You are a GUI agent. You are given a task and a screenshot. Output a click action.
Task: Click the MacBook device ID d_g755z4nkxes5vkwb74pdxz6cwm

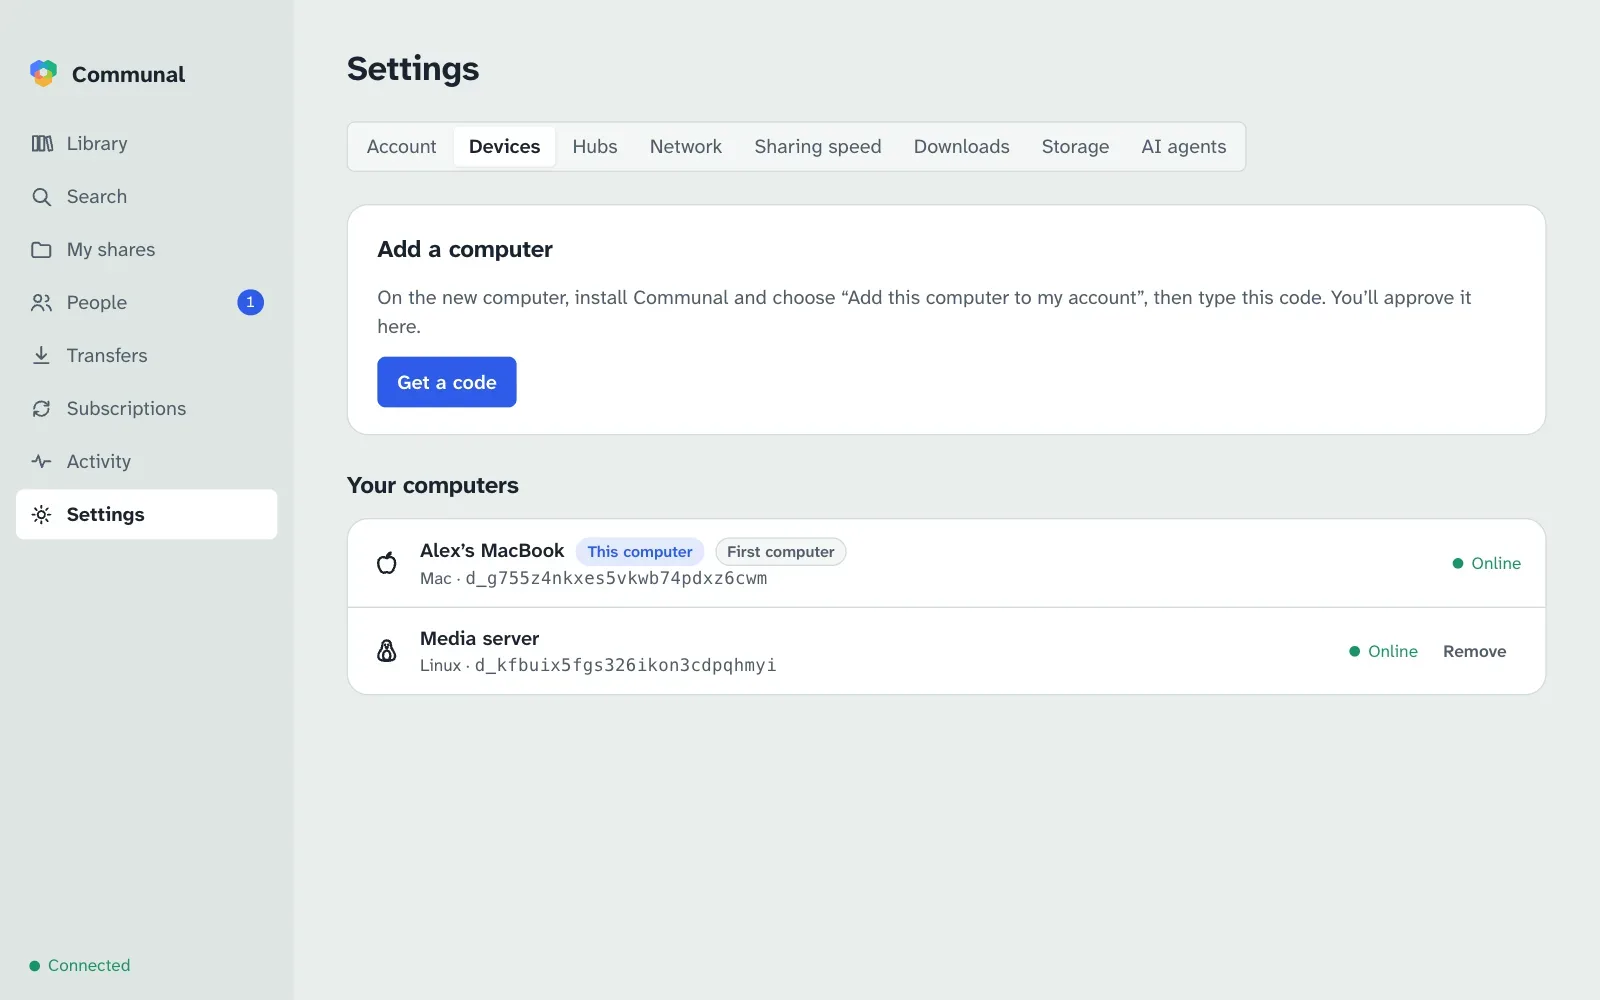(x=616, y=578)
